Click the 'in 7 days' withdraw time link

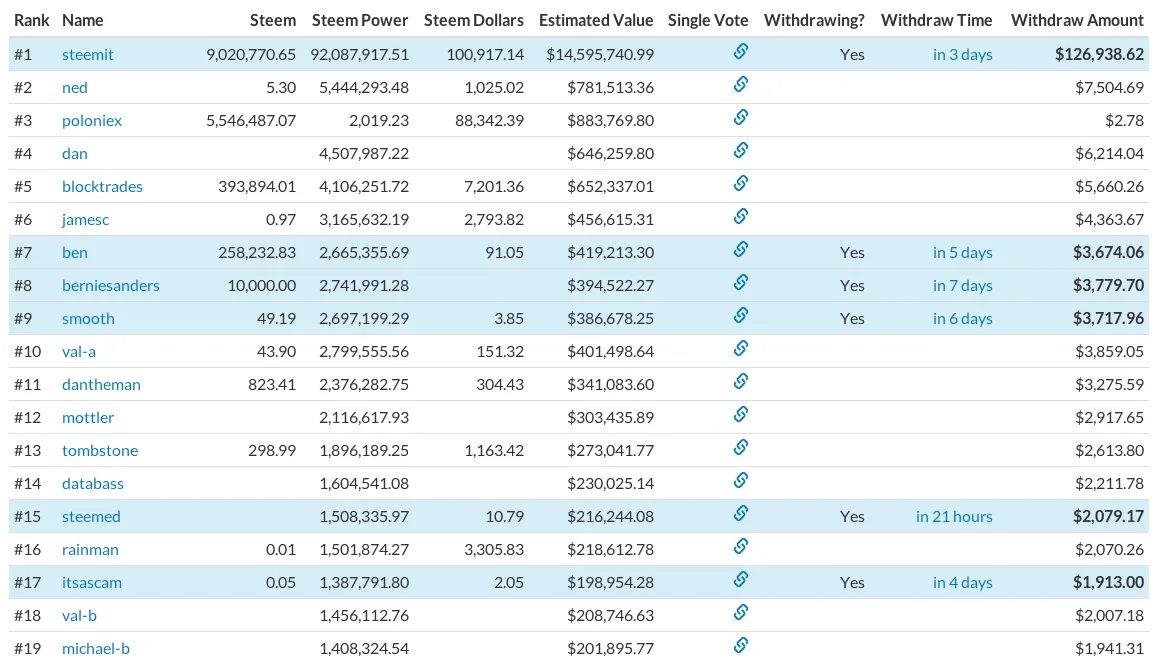point(962,286)
